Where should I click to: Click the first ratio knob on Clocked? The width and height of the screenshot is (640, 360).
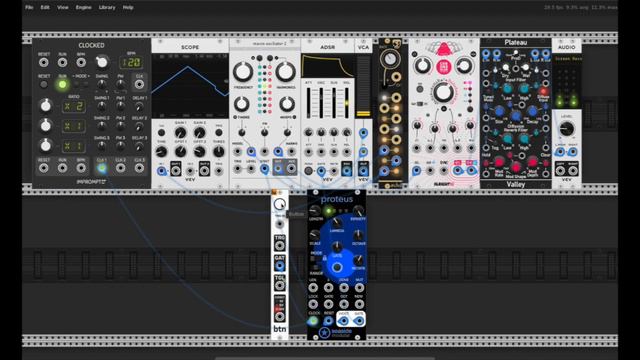pos(45,106)
